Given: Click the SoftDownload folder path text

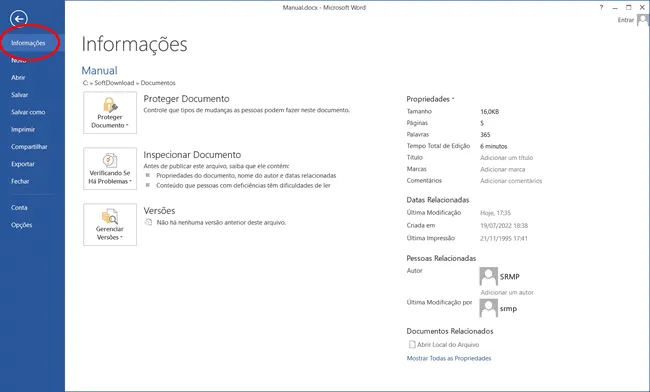Looking at the screenshot, I should click(x=114, y=83).
